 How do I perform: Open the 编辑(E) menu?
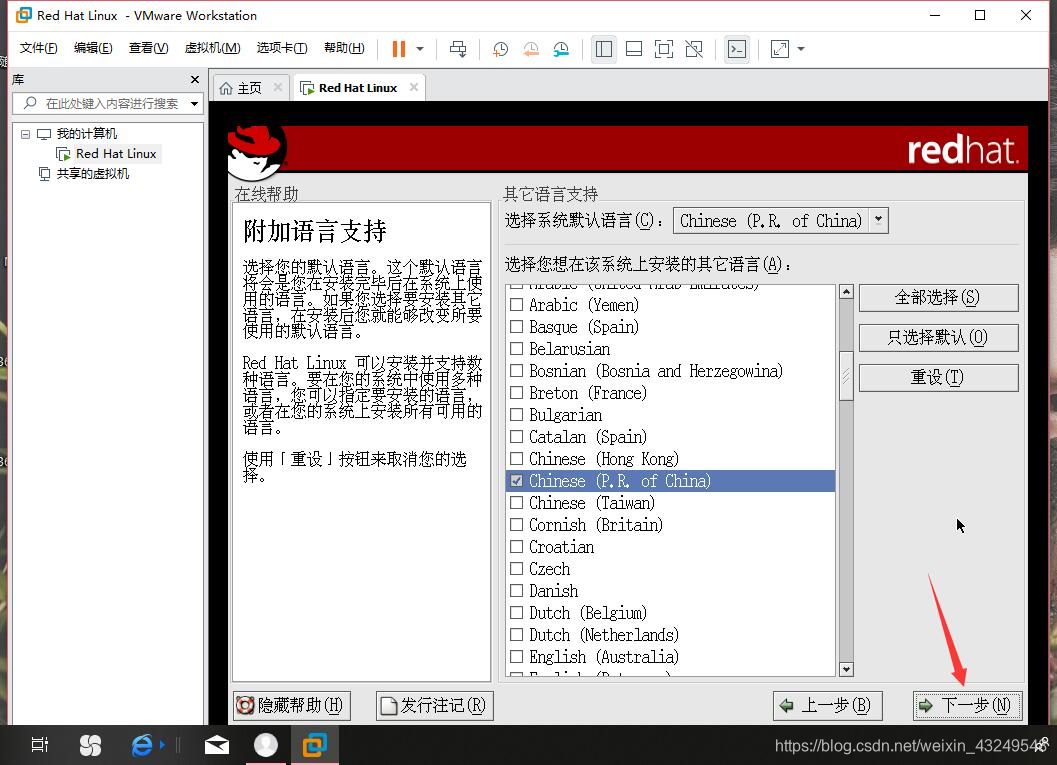(x=93, y=48)
